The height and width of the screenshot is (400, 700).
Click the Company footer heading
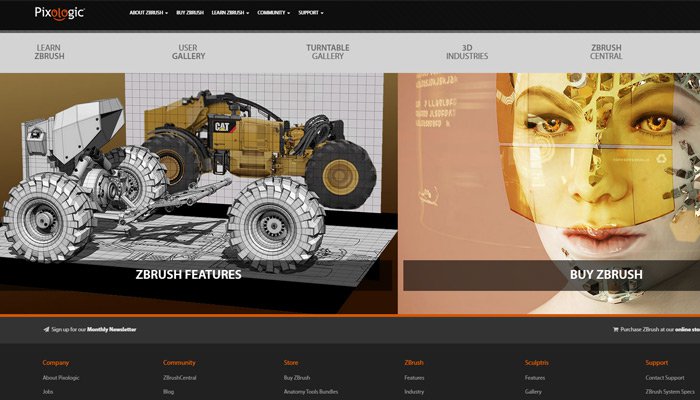[56, 362]
